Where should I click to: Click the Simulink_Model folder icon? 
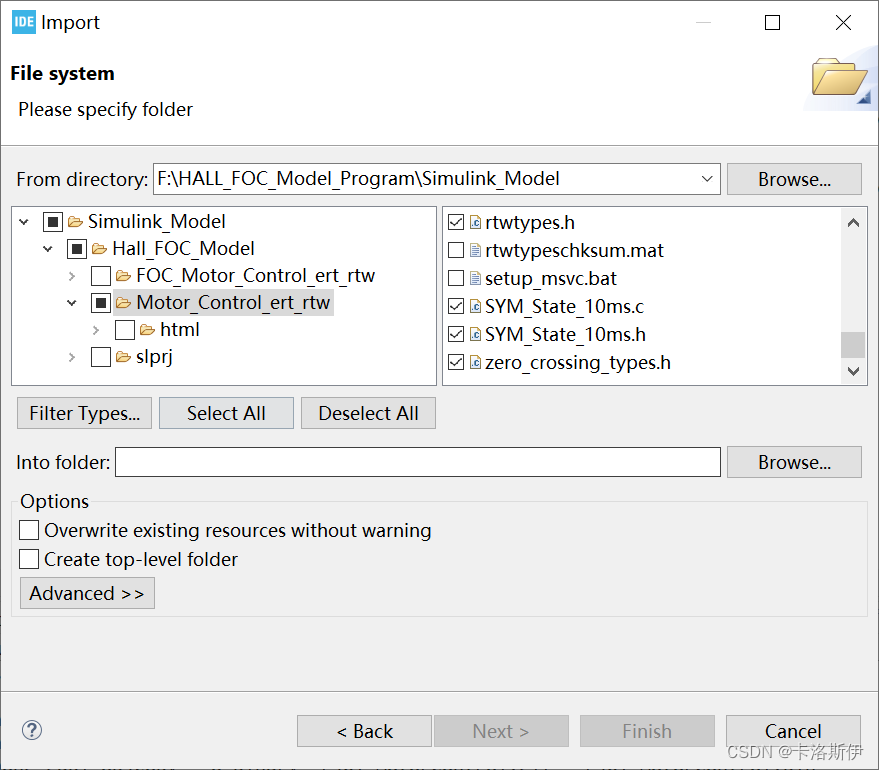76,222
